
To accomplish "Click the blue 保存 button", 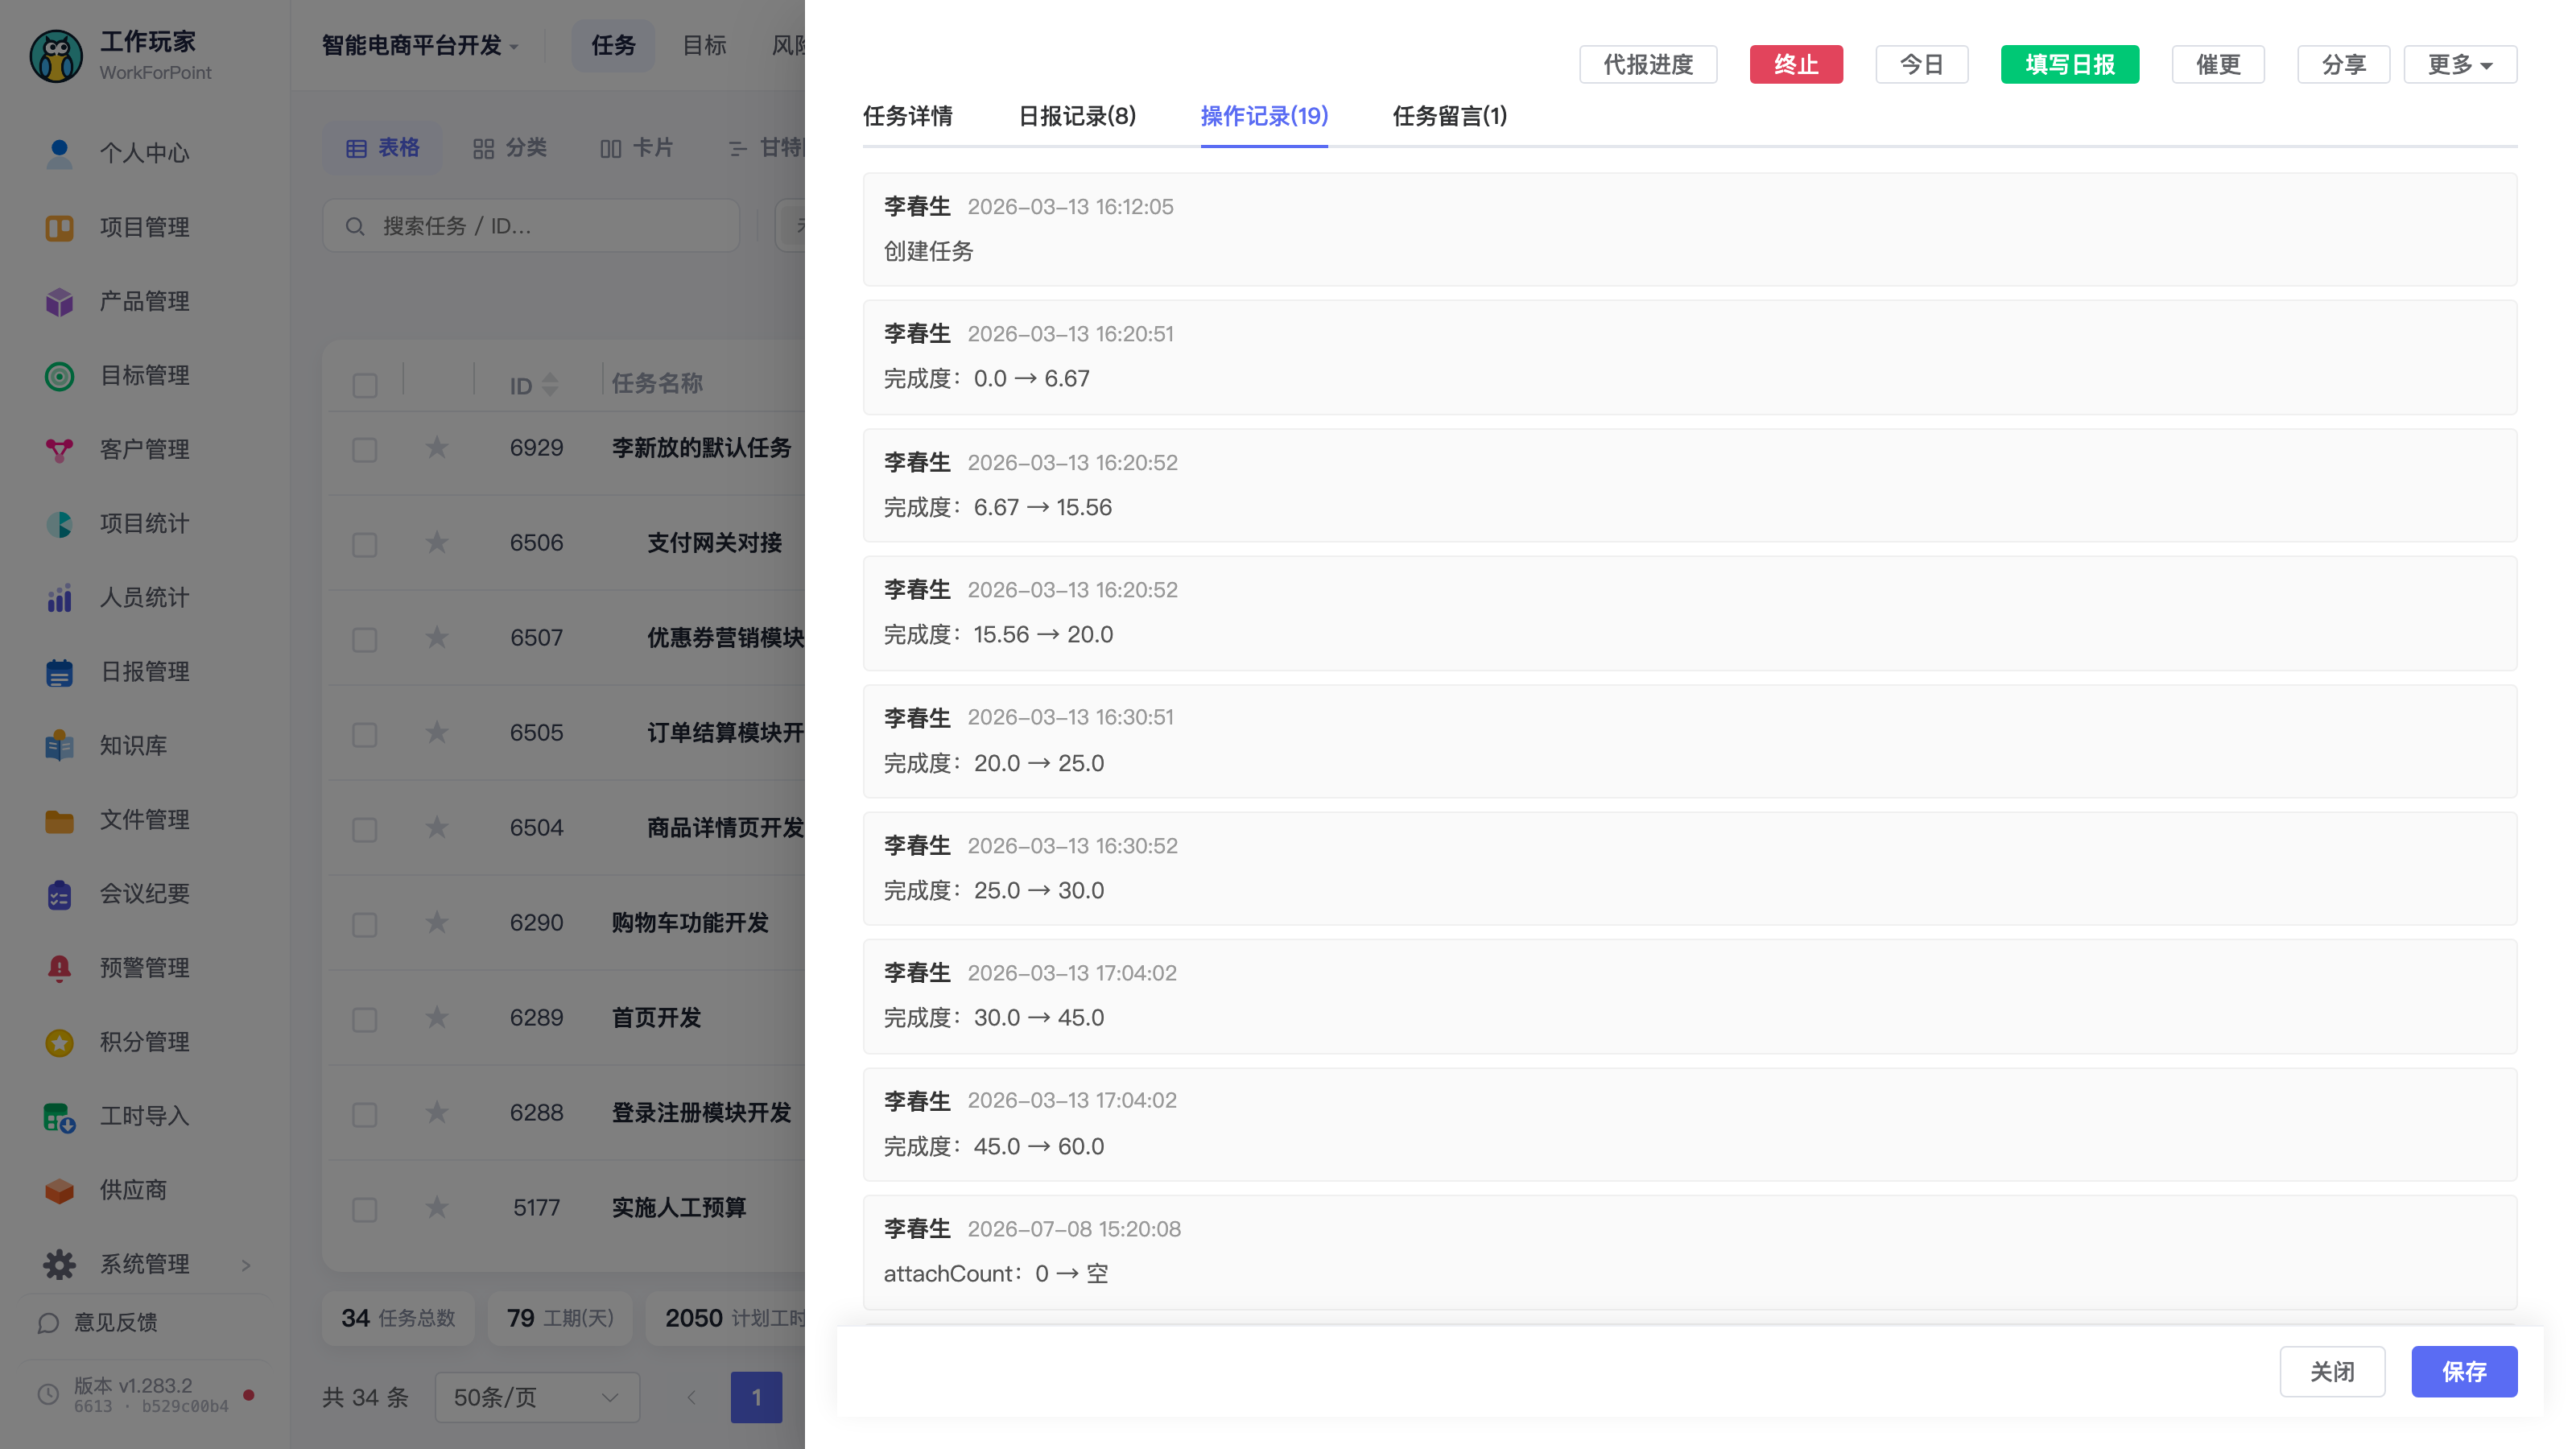I will (2464, 1371).
